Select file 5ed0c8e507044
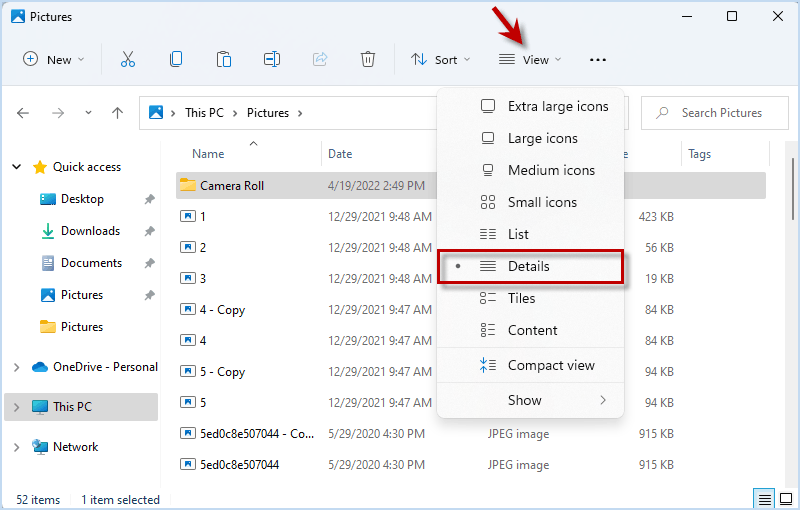The height and width of the screenshot is (510, 800). click(x=240, y=465)
